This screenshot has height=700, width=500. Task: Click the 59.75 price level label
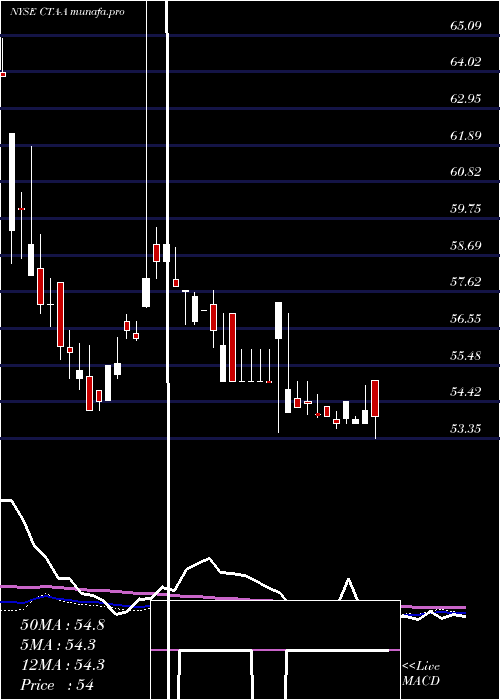[466, 208]
